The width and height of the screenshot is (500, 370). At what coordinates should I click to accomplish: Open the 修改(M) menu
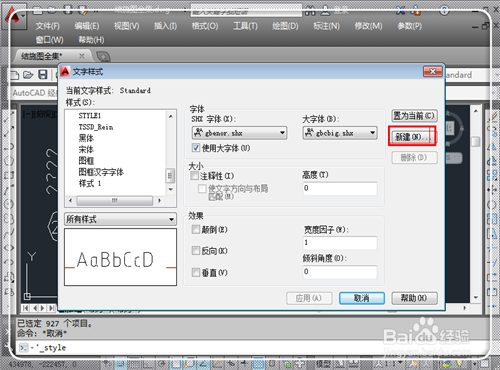click(x=368, y=26)
